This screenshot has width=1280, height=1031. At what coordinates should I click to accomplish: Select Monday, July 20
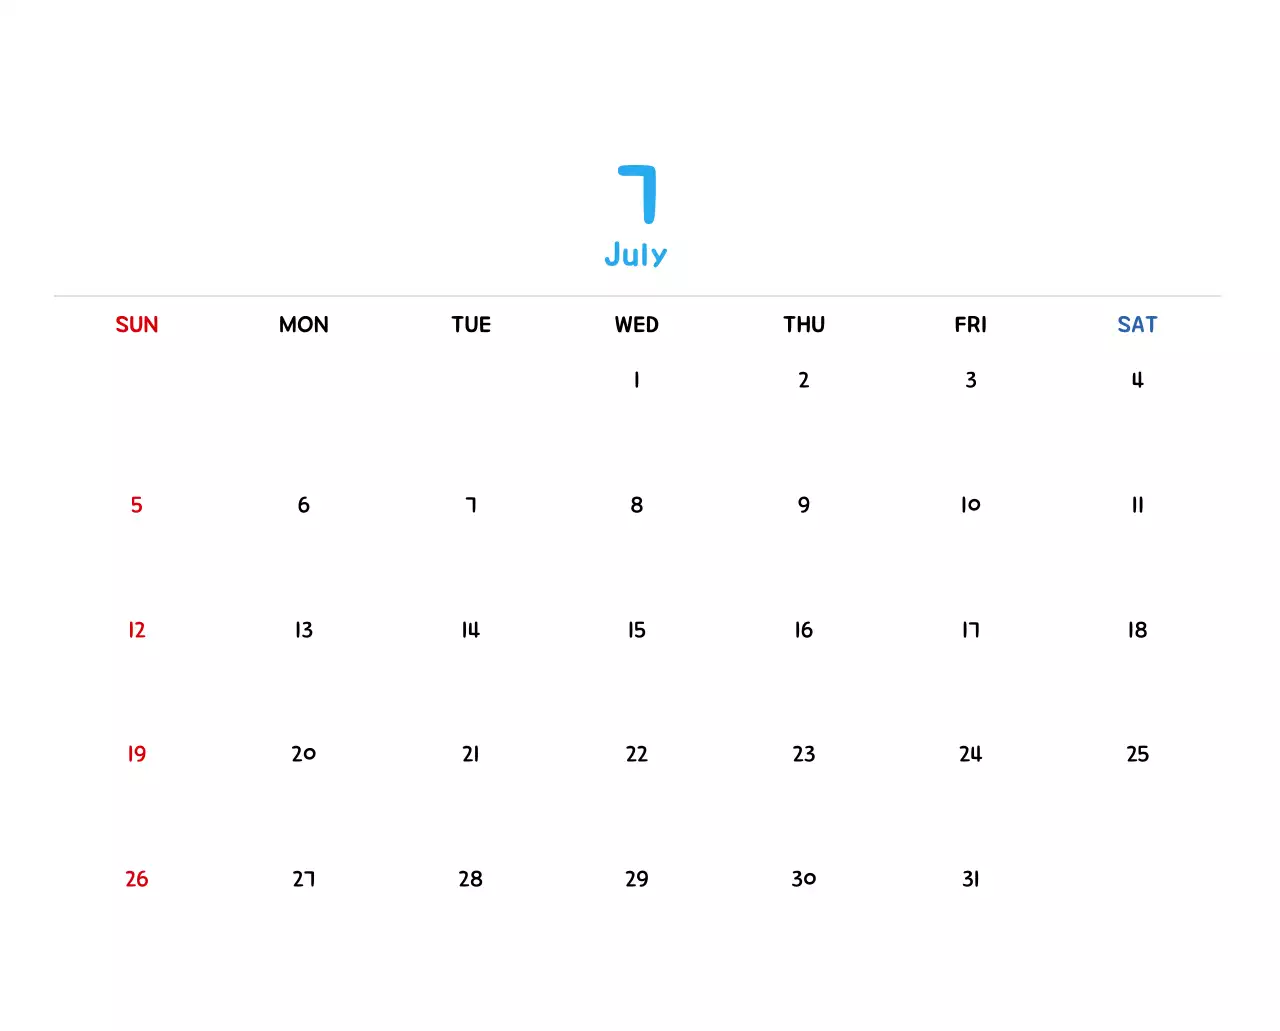point(304,754)
